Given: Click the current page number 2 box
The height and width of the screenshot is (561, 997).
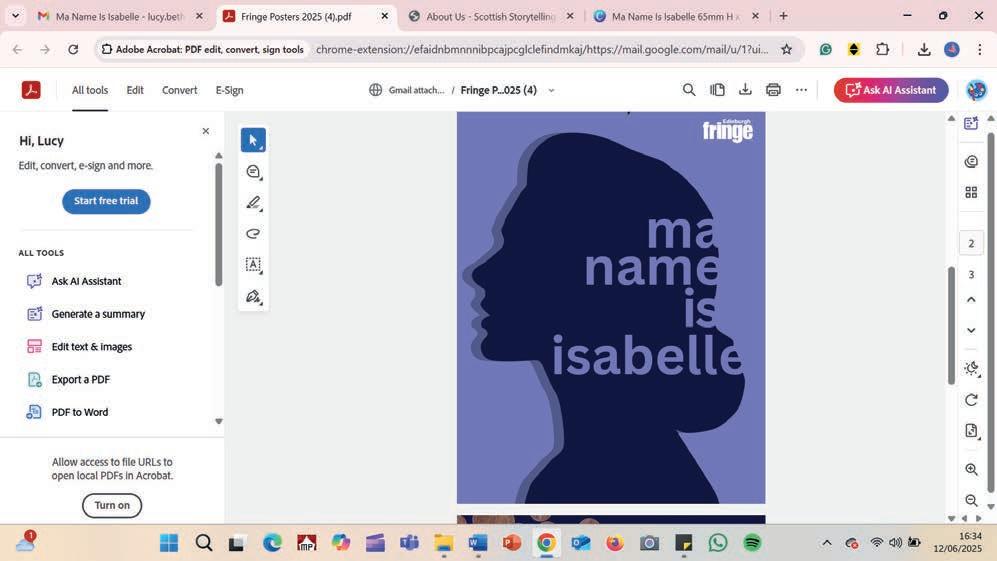Looking at the screenshot, I should click(x=971, y=244).
